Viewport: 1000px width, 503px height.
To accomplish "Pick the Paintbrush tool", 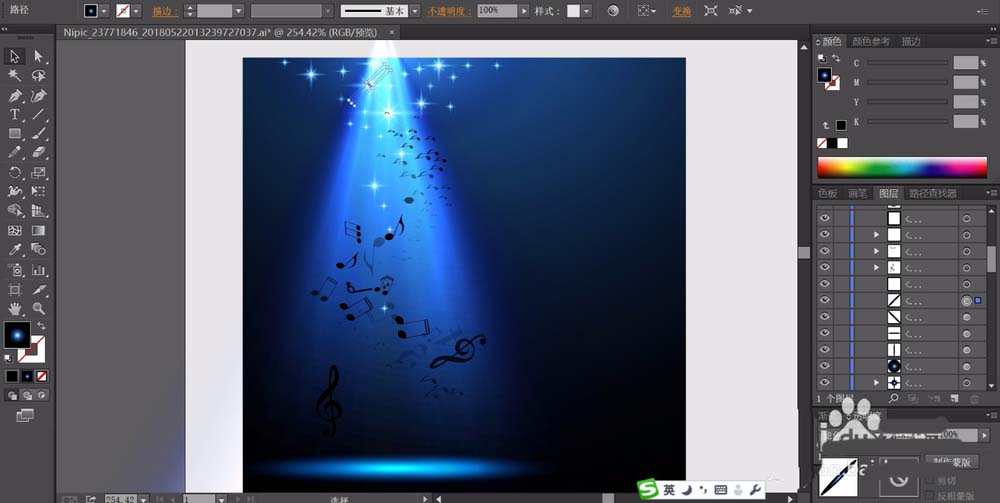I will click(x=38, y=134).
